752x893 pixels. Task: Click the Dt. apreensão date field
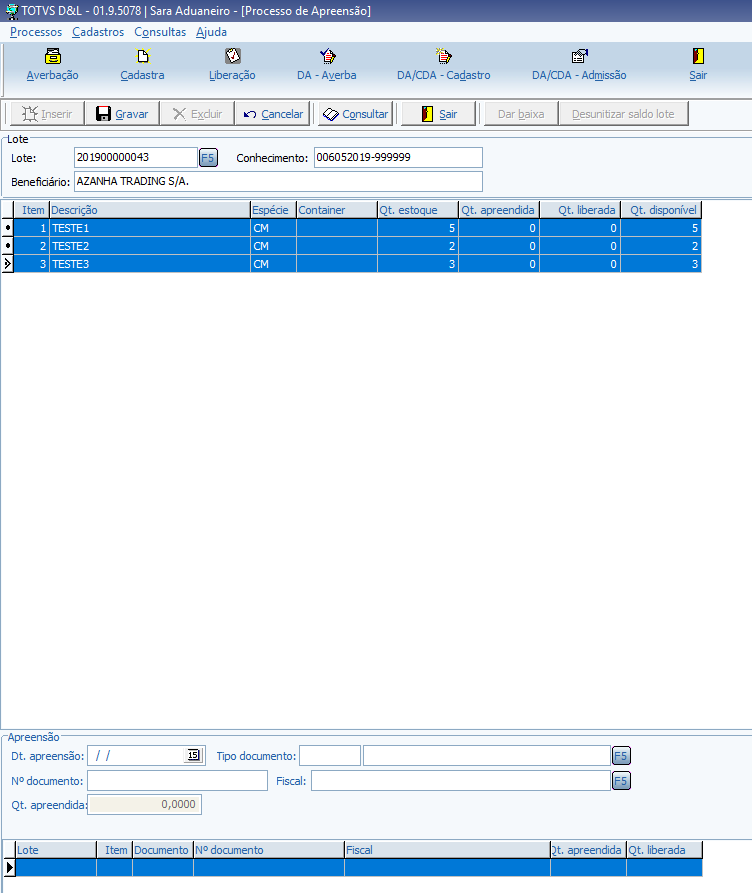point(137,756)
